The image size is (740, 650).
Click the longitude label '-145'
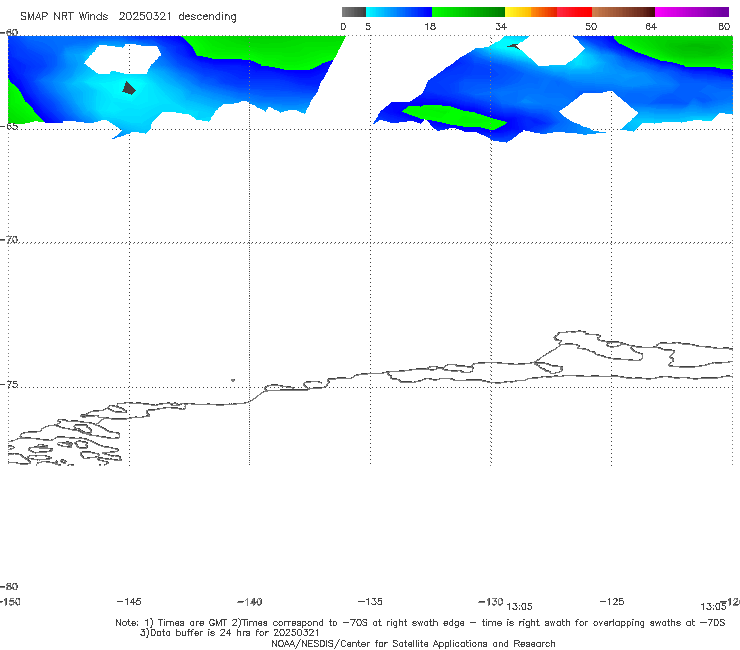pyautogui.click(x=128, y=602)
